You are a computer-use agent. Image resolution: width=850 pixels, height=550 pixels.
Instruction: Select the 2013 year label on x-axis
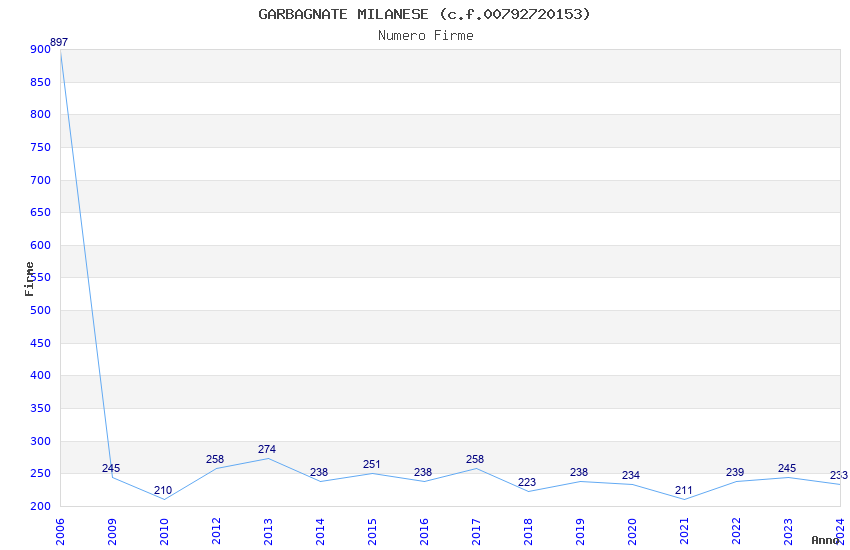tap(268, 532)
